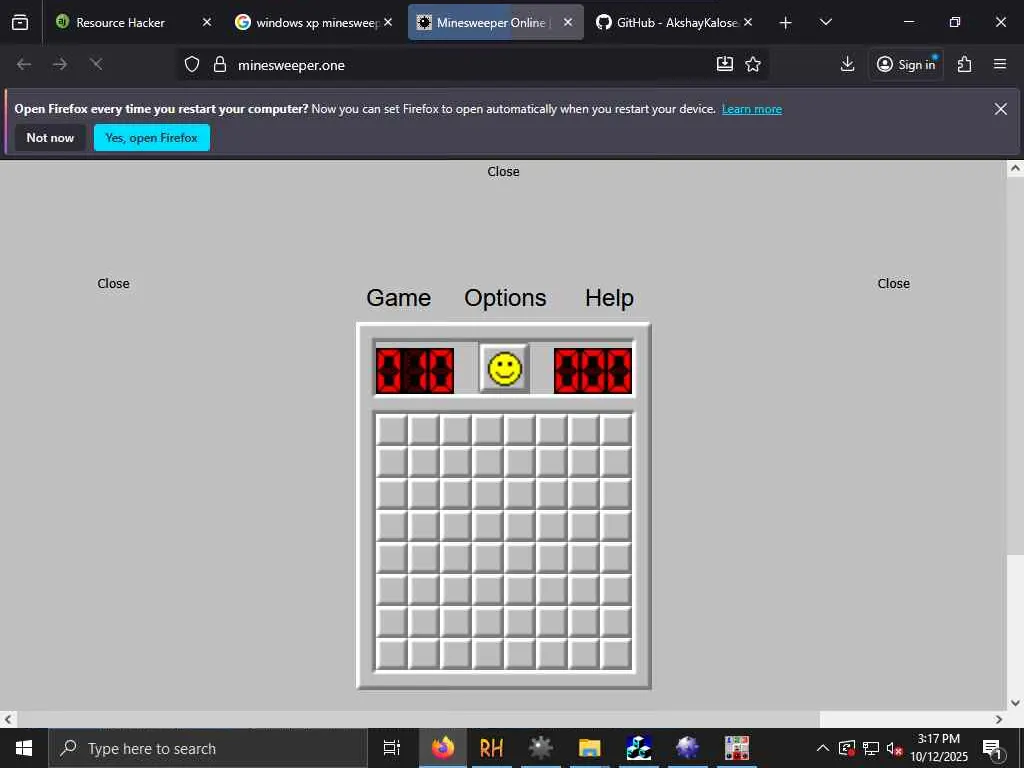This screenshot has height=768, width=1024.
Task: Click the Sign in button
Action: click(x=906, y=64)
